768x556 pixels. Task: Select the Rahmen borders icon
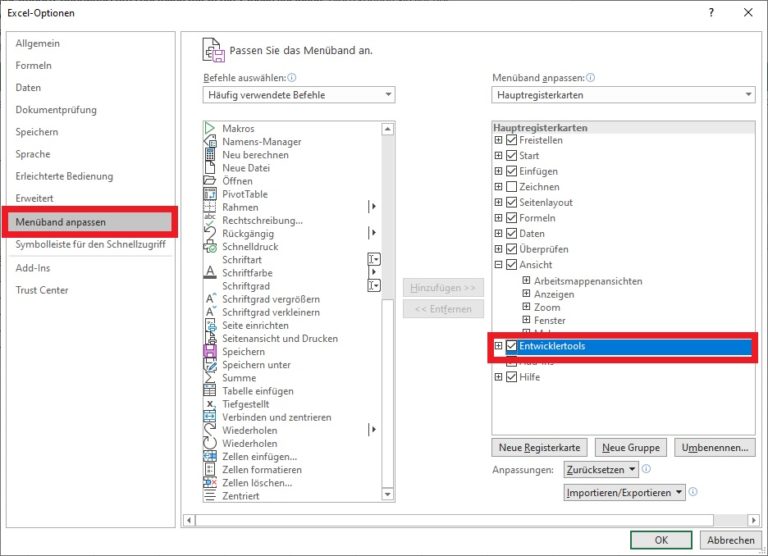pyautogui.click(x=210, y=207)
